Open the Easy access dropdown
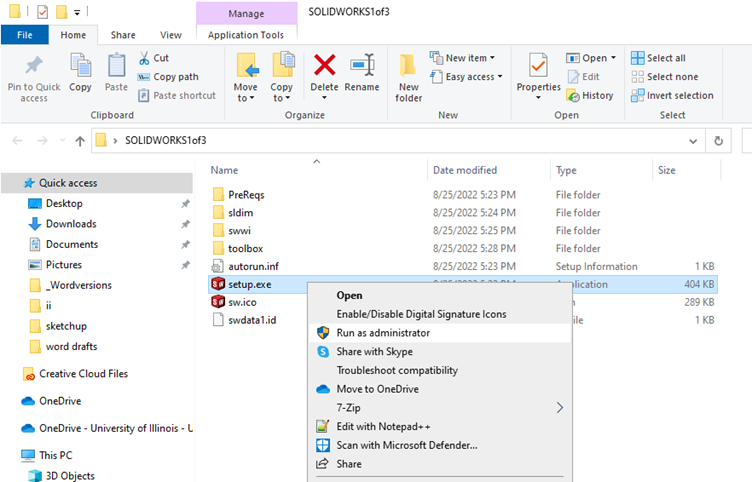The height and width of the screenshot is (482, 752). pos(466,77)
